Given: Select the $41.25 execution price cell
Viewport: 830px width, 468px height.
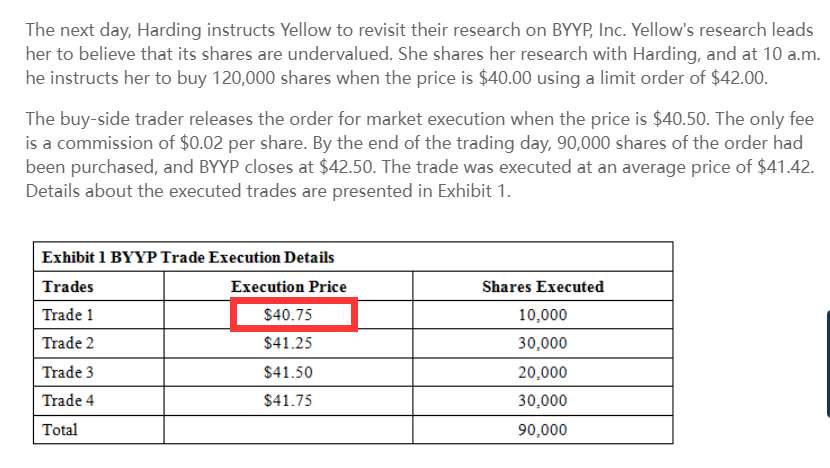Looking at the screenshot, I should pyautogui.click(x=288, y=343).
